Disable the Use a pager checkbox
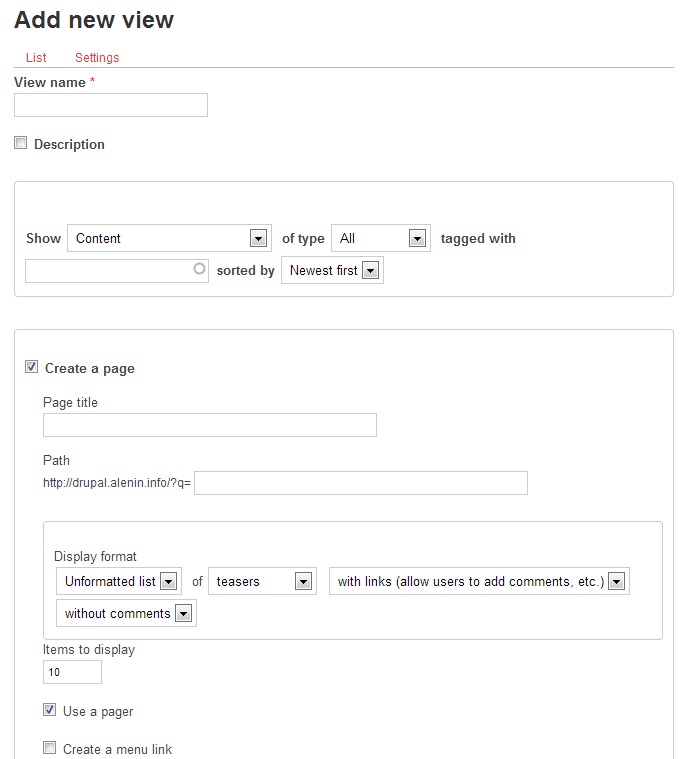The width and height of the screenshot is (687, 759). [49, 710]
